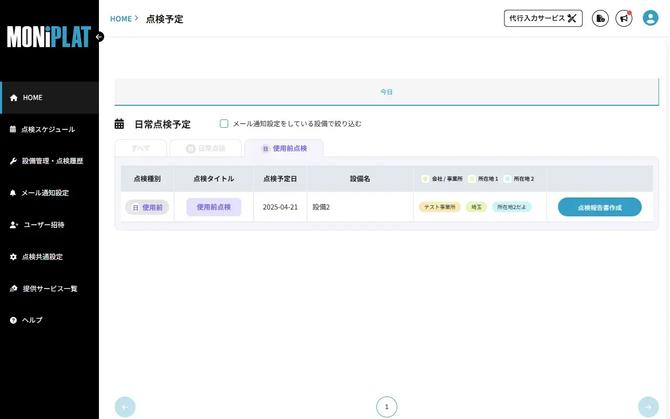Screen dimensions: 670x419
Task: Click the MONiPLAT logo
Action: point(48,37)
